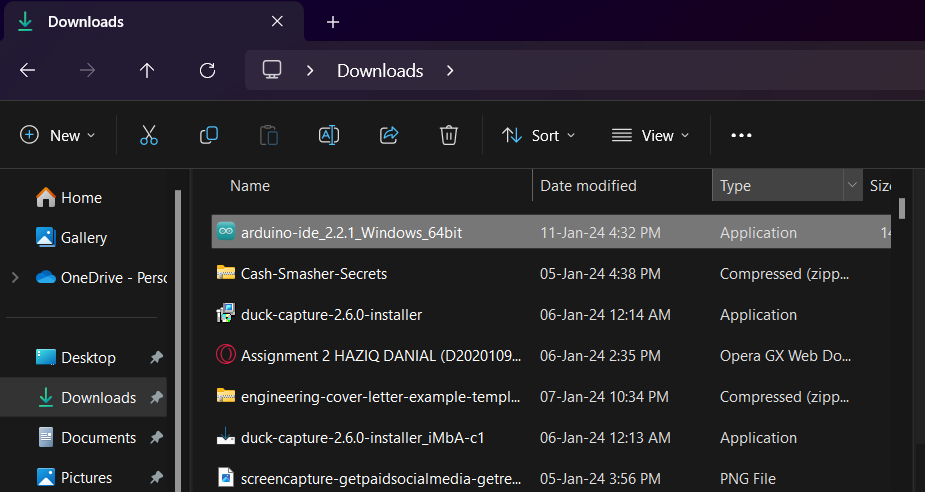The height and width of the screenshot is (492, 925).
Task: Open Gallery in the navigation pane
Action: [83, 238]
